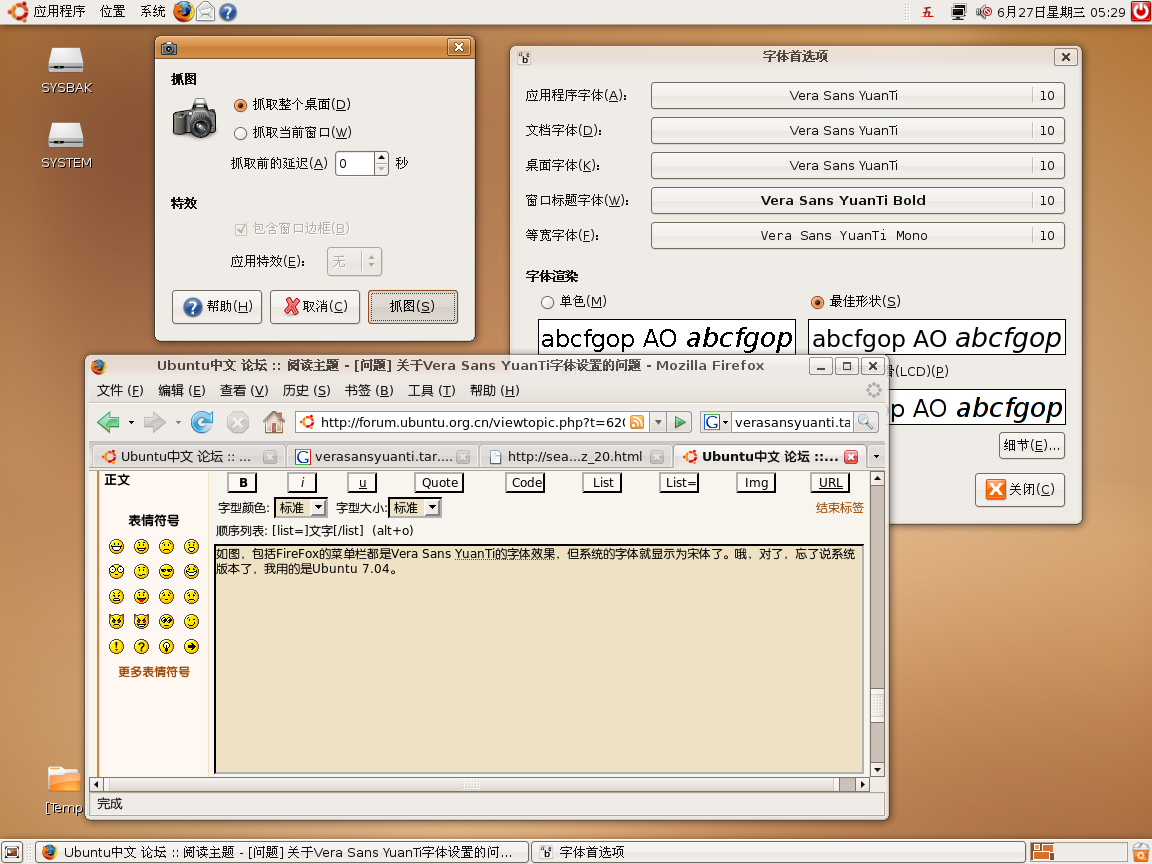Click the red power button in panel
The image size is (1152, 864).
[x=1141, y=12]
